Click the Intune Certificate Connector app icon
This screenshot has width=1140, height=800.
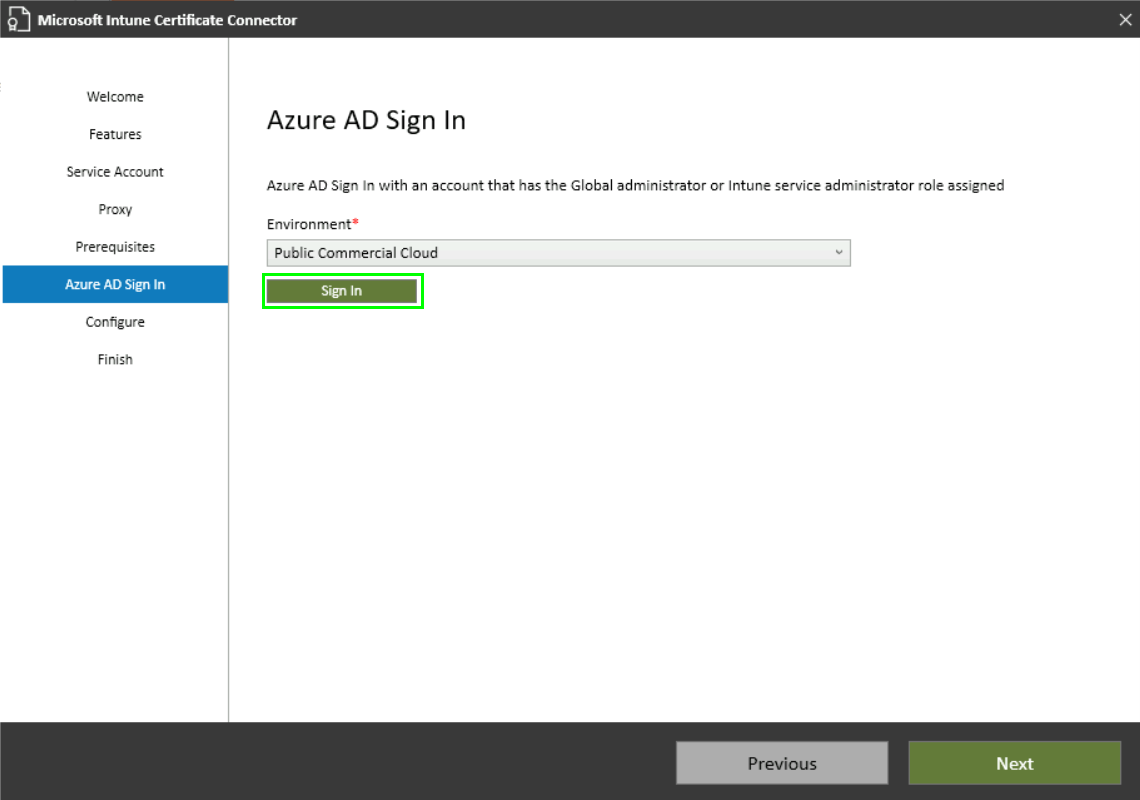tap(18, 20)
